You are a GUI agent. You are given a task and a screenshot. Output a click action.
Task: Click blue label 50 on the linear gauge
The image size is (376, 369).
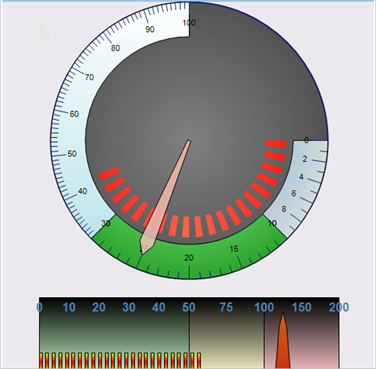pos(189,307)
